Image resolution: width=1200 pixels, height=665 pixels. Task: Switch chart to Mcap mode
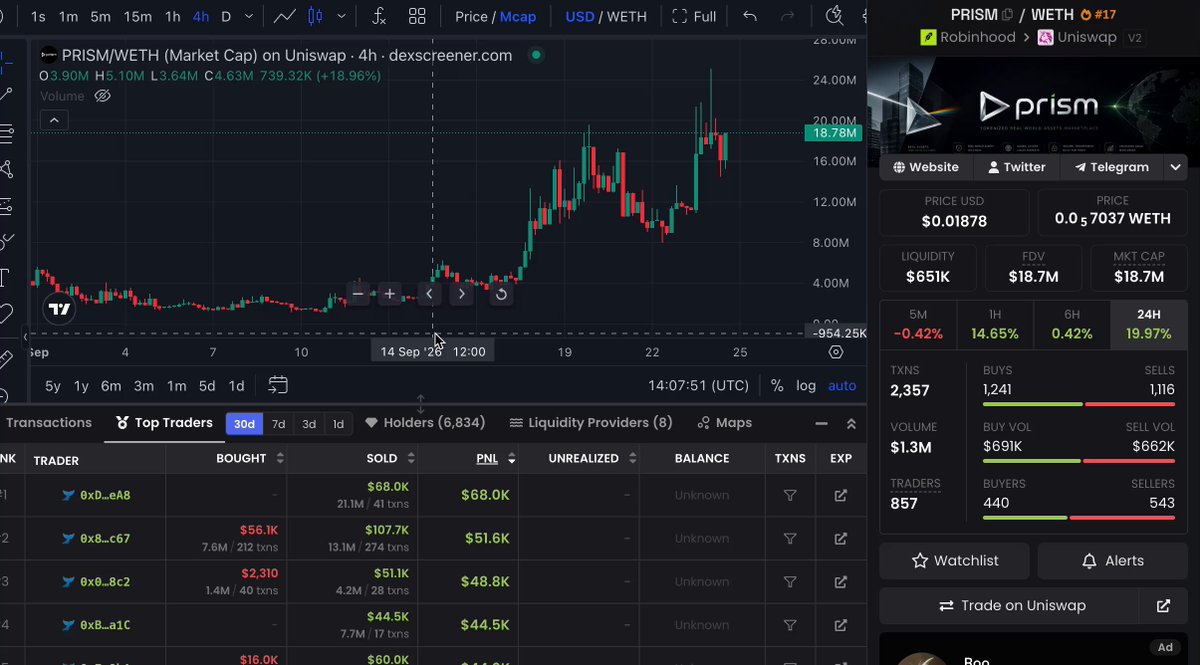[518, 16]
